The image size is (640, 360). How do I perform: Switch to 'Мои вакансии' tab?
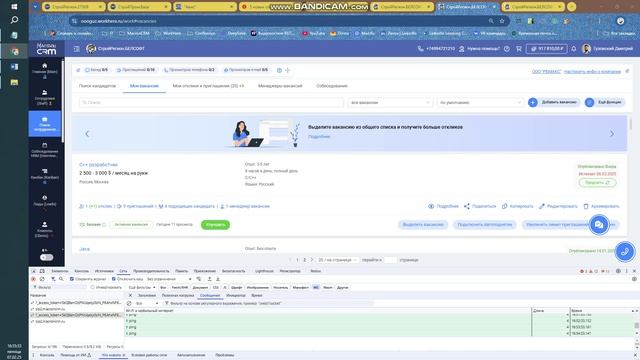[x=144, y=86]
